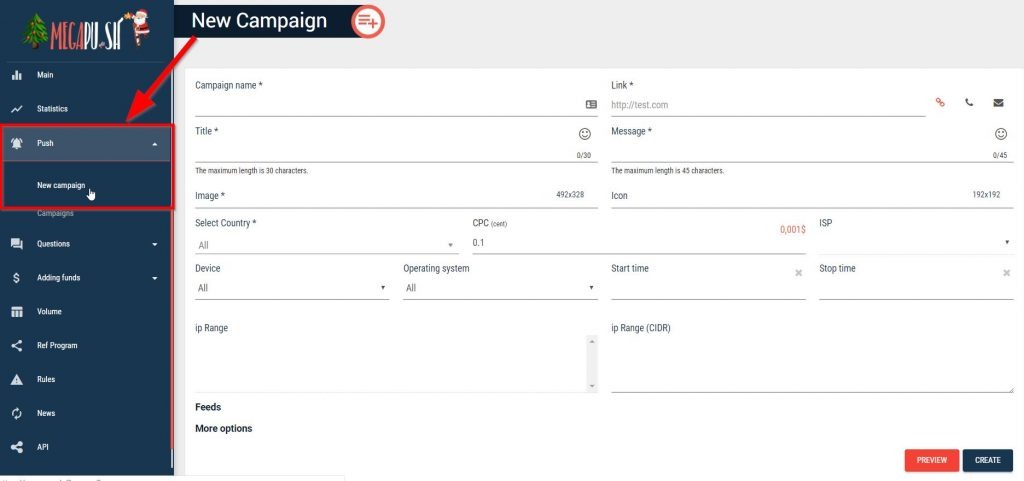Open the Operating system dropdown
The image size is (1024, 481).
click(x=500, y=288)
